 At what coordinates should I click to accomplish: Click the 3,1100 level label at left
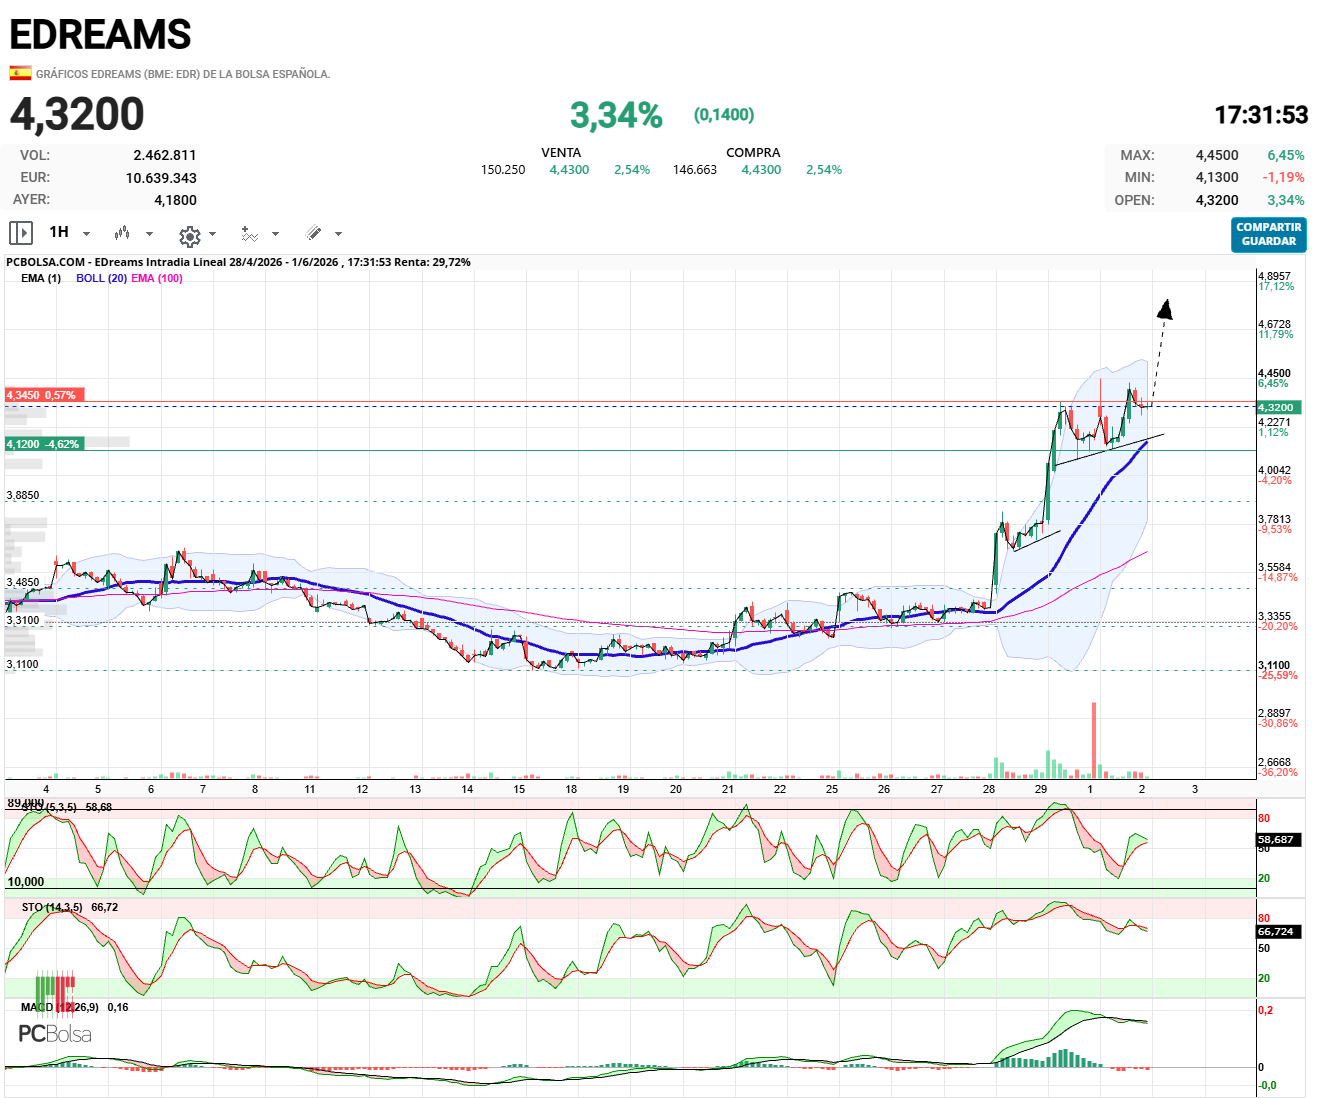click(23, 664)
